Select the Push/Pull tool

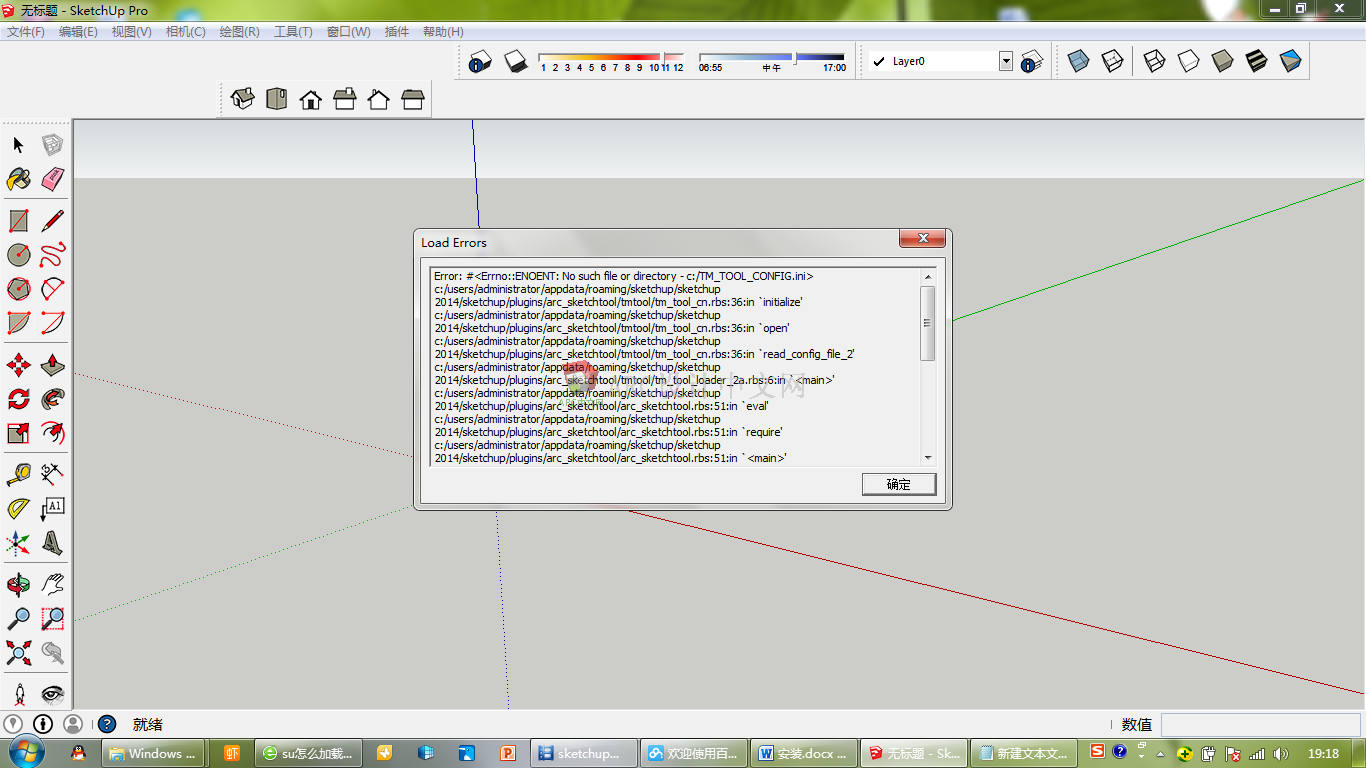point(53,365)
